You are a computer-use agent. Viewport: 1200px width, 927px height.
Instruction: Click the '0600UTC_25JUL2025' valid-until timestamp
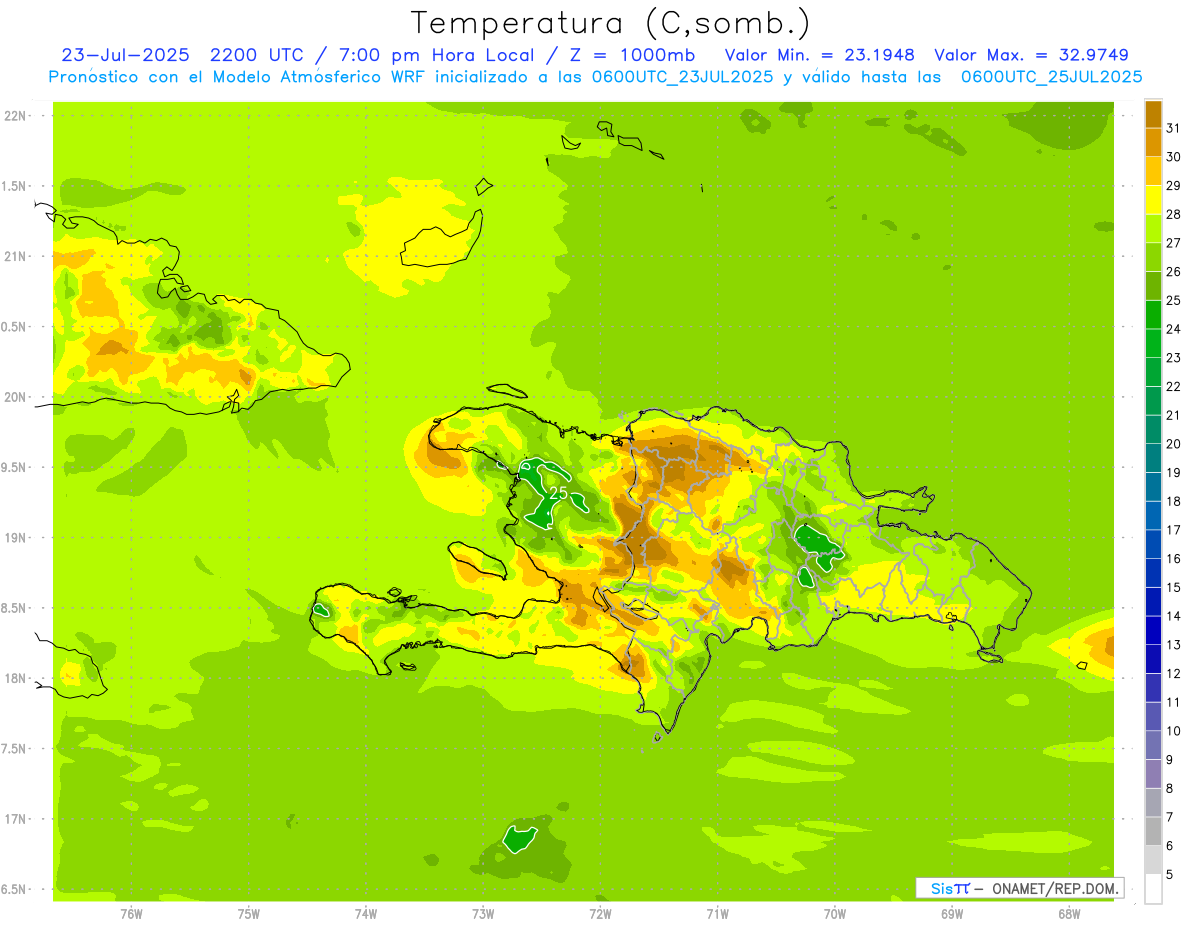click(1051, 77)
